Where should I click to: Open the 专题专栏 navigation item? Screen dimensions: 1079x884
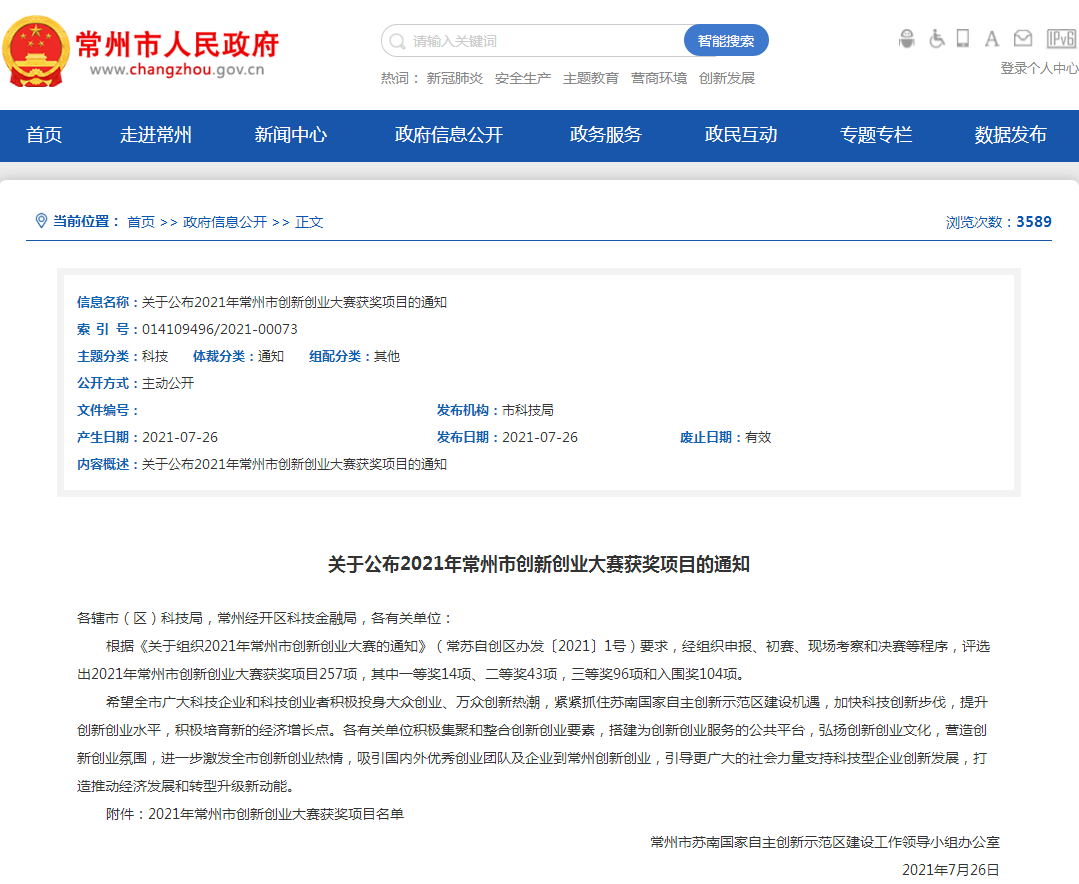point(876,135)
